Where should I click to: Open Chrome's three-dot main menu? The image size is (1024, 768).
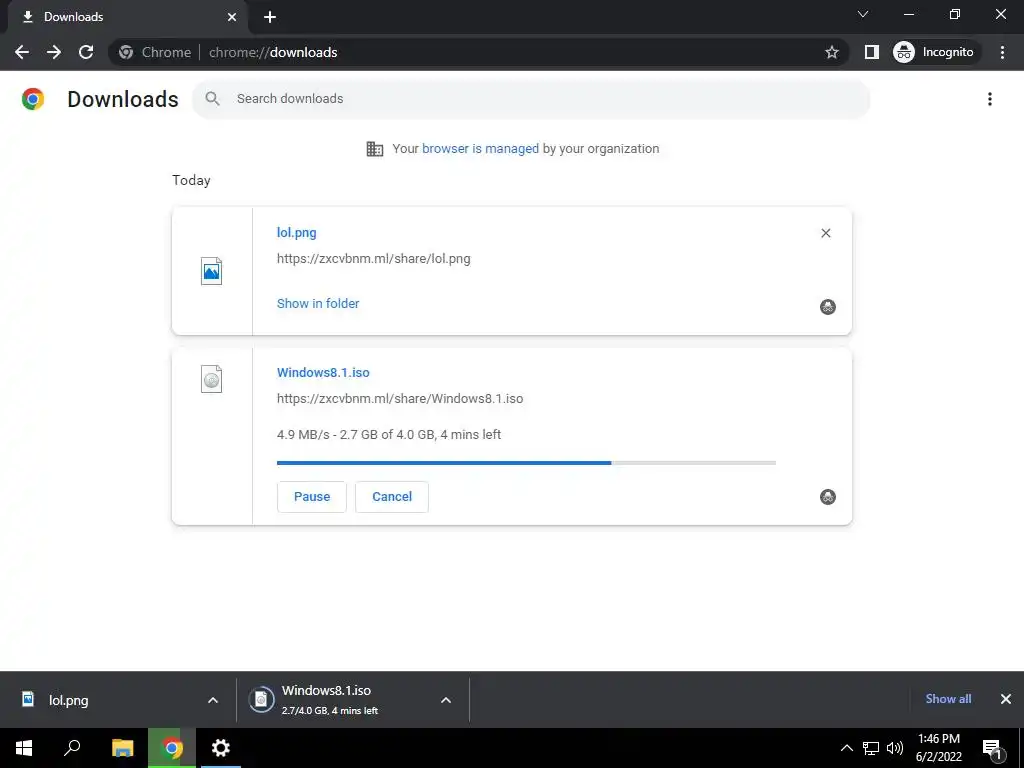pos(1002,52)
